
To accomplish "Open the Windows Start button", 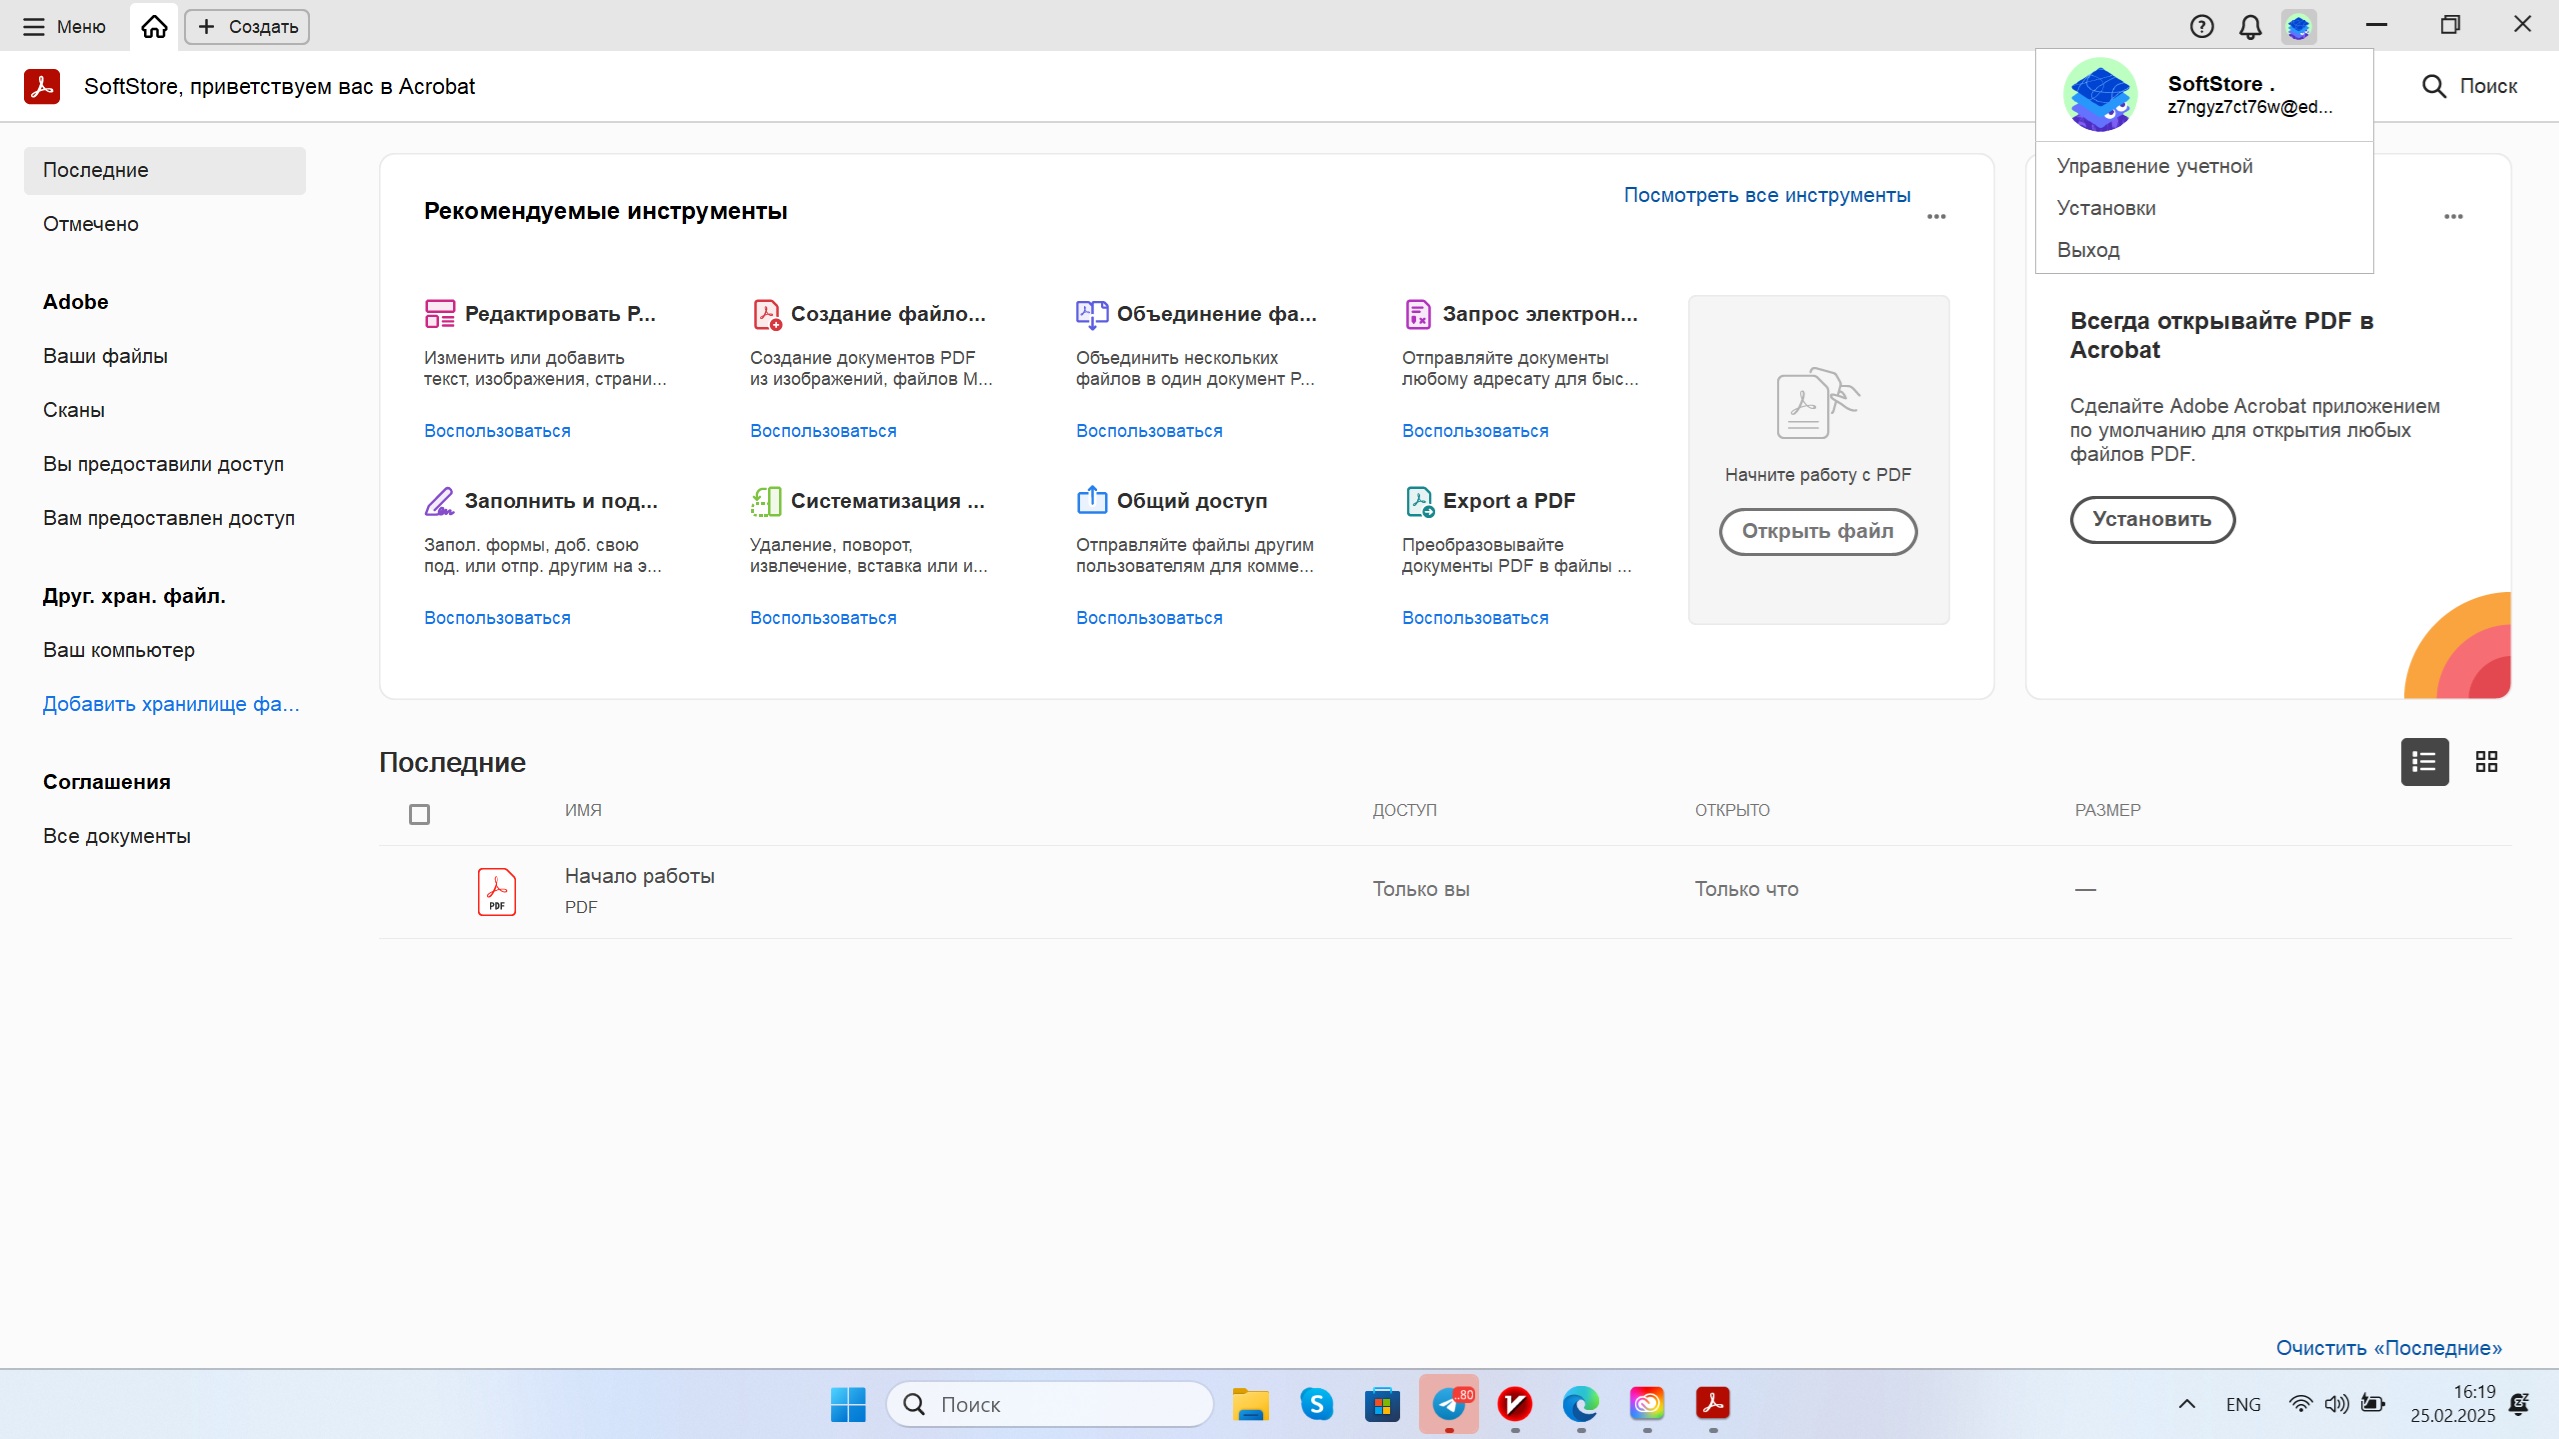I will [x=848, y=1404].
